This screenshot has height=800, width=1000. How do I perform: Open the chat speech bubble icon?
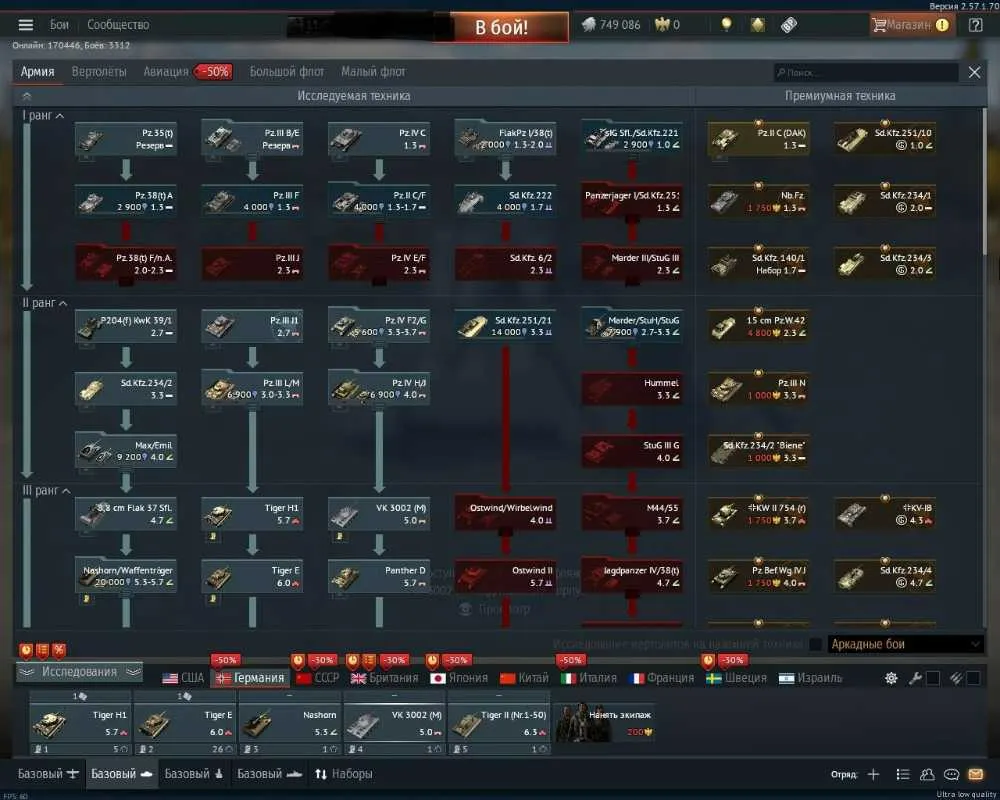pos(952,774)
